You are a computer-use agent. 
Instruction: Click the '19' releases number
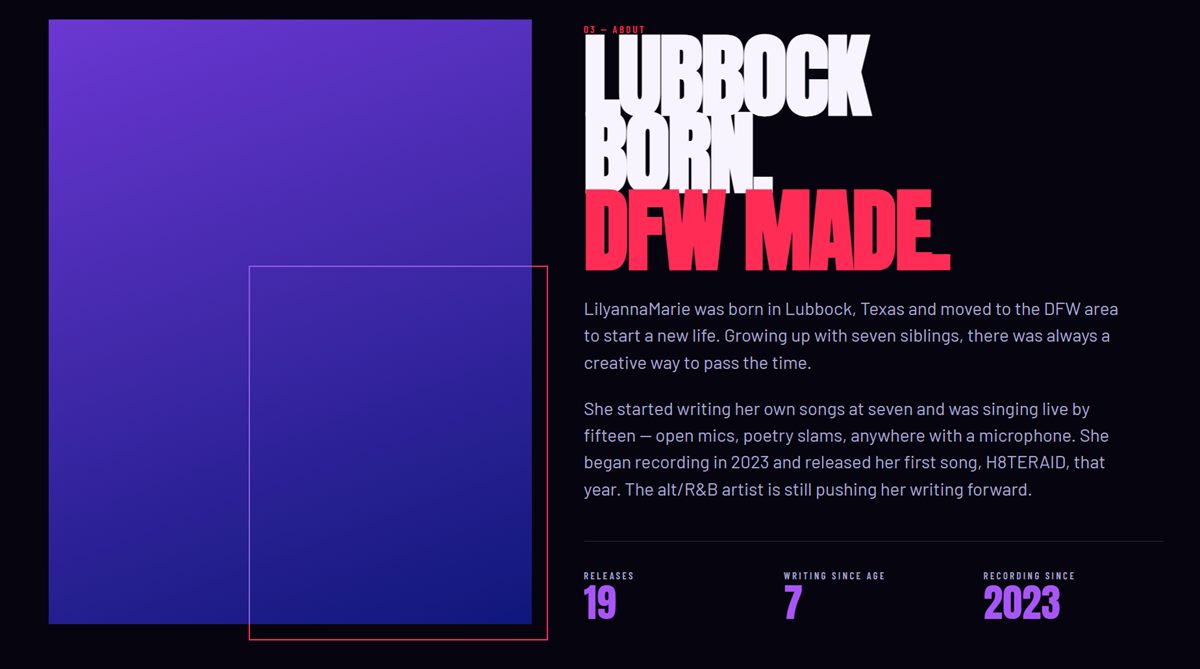coord(600,603)
